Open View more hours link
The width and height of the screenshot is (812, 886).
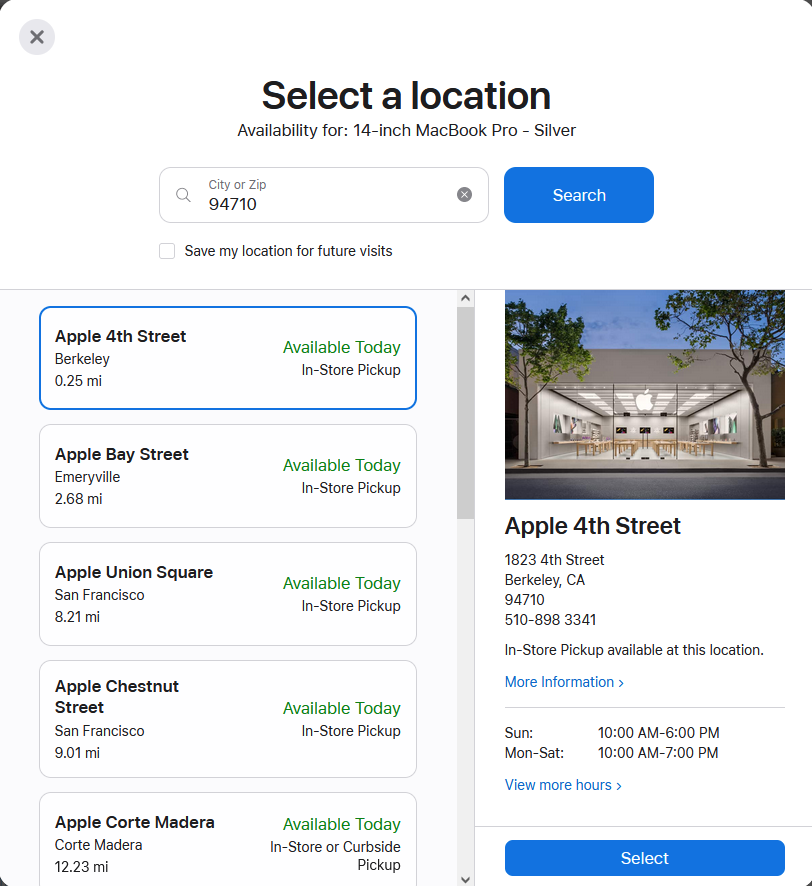563,785
